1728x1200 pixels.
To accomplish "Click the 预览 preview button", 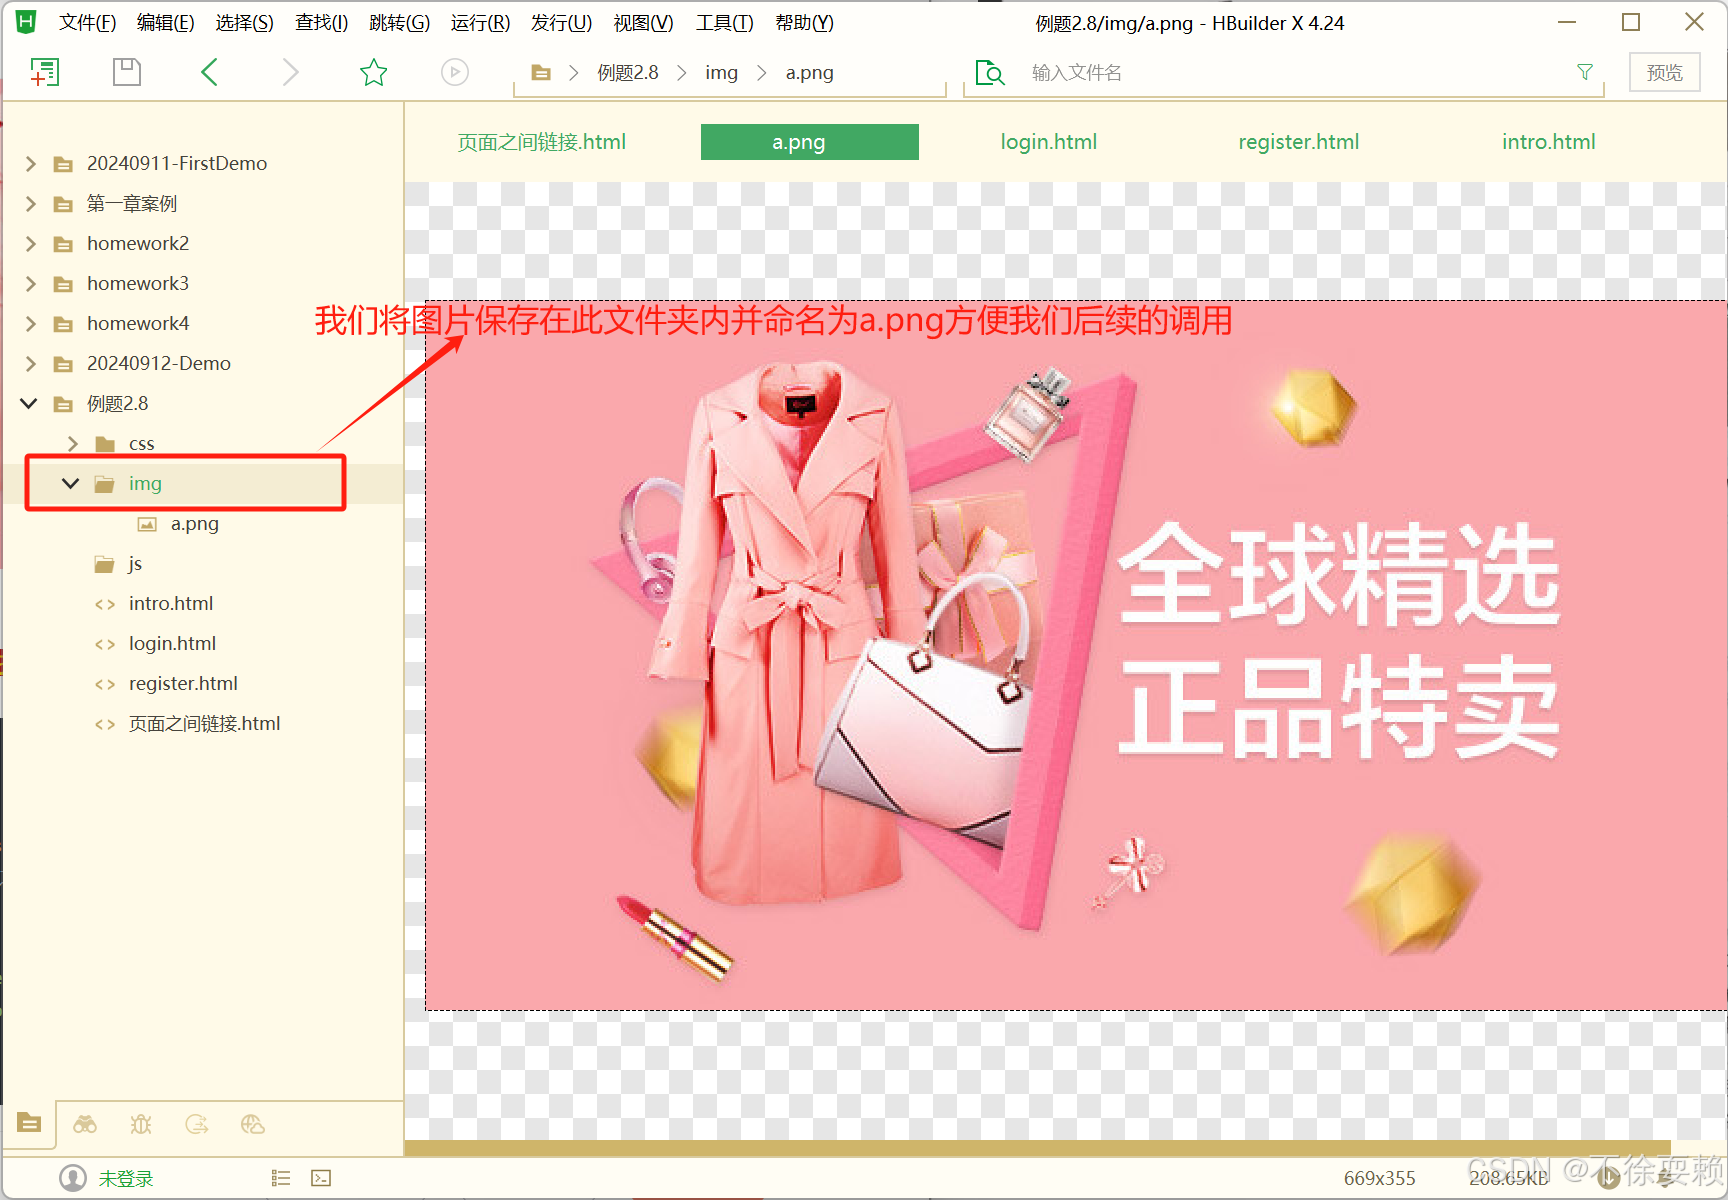I will pos(1665,72).
